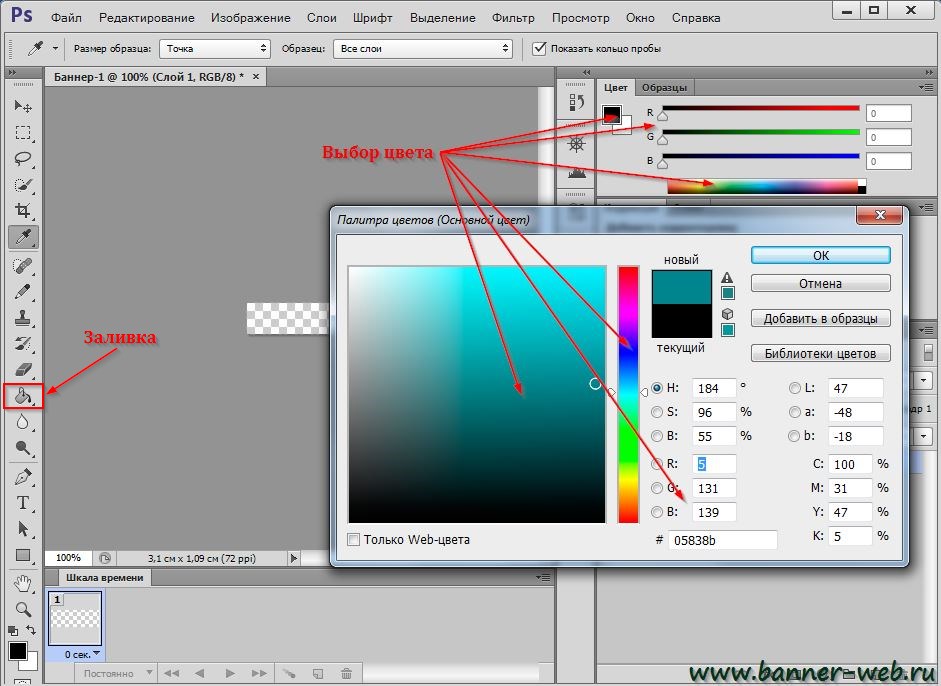Screen dimensions: 941x686
Task: Open the Образец Все слои dropdown
Action: 423,49
